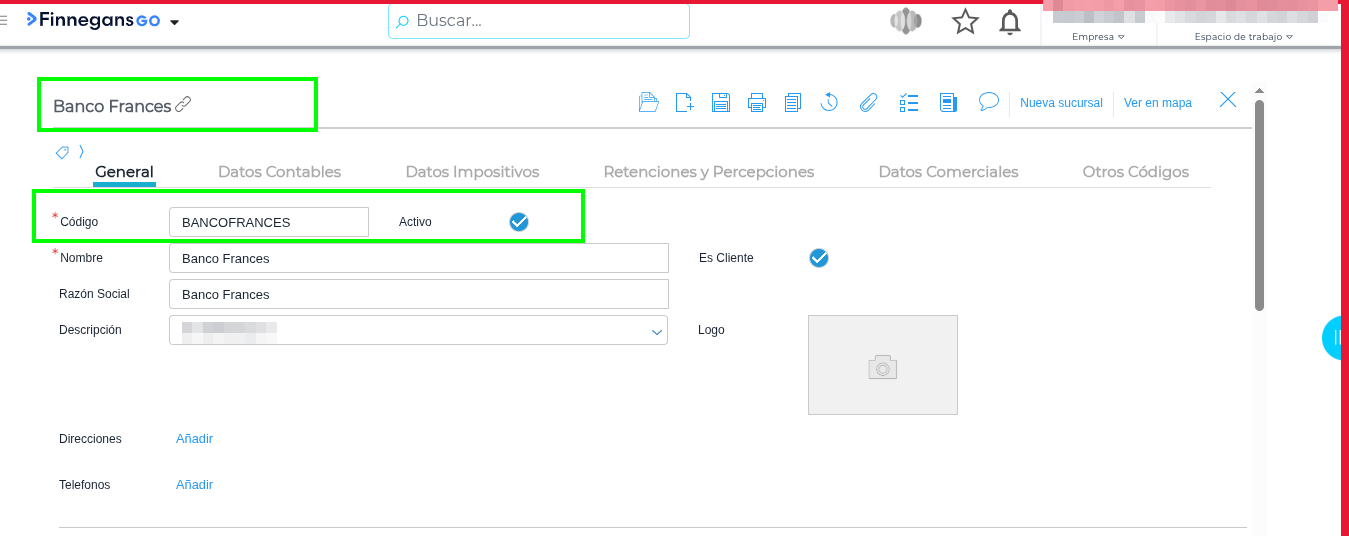Viewport: 1349px width, 536px height.
Task: Print the Banco Frances record
Action: 757,102
